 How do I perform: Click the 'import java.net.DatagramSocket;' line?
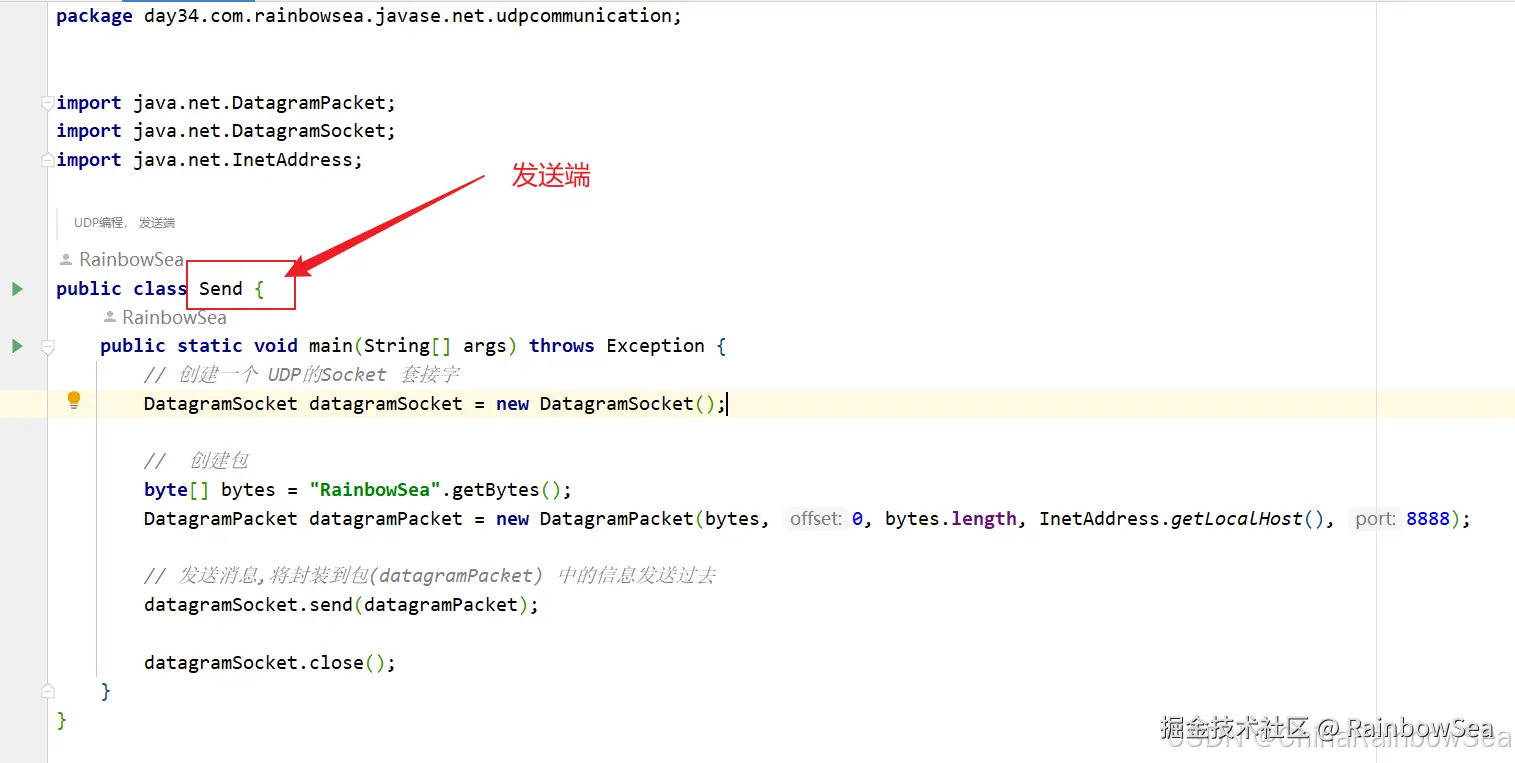click(226, 131)
